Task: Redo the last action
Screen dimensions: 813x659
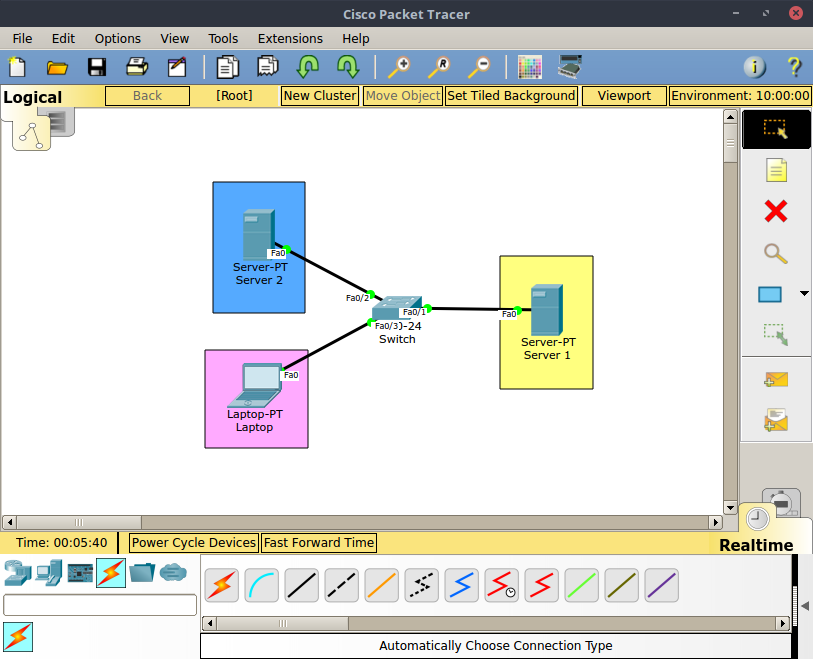Action: tap(348, 67)
